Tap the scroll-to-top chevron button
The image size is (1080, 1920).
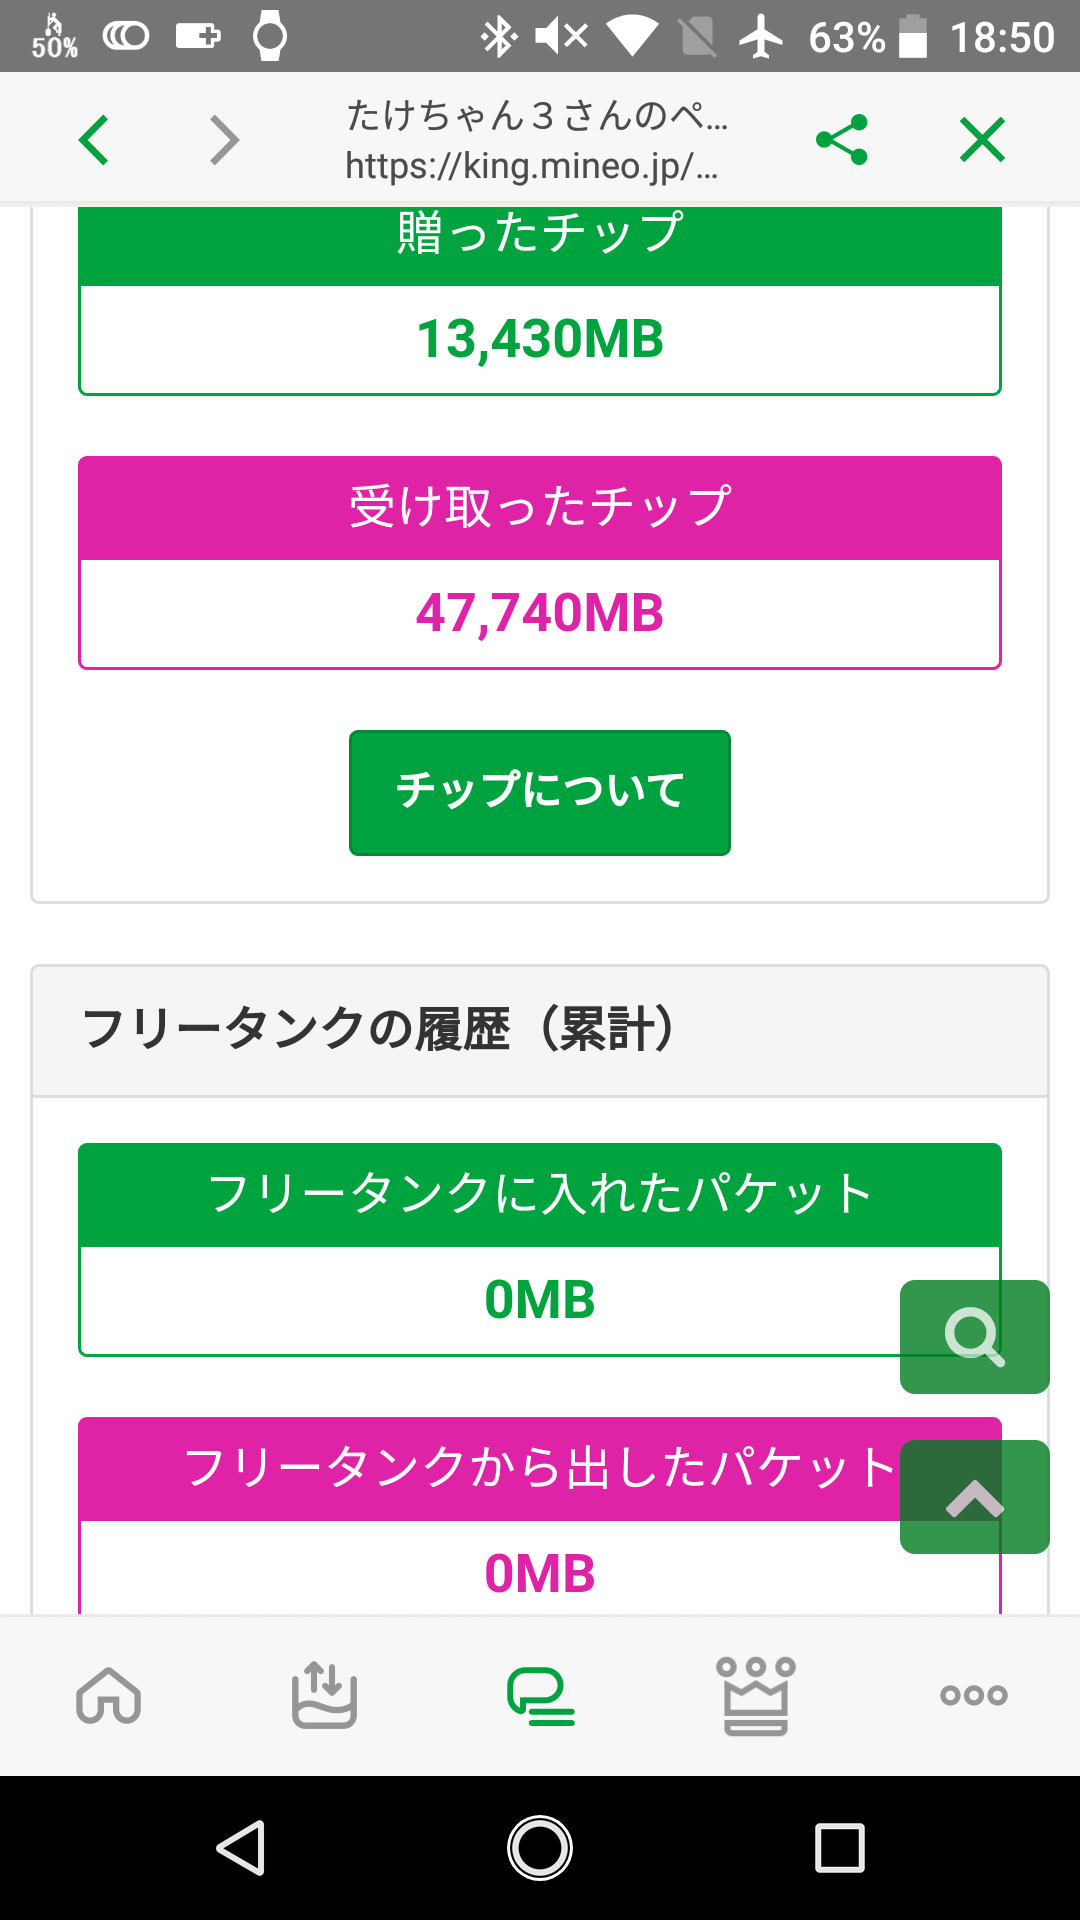[x=974, y=1497]
